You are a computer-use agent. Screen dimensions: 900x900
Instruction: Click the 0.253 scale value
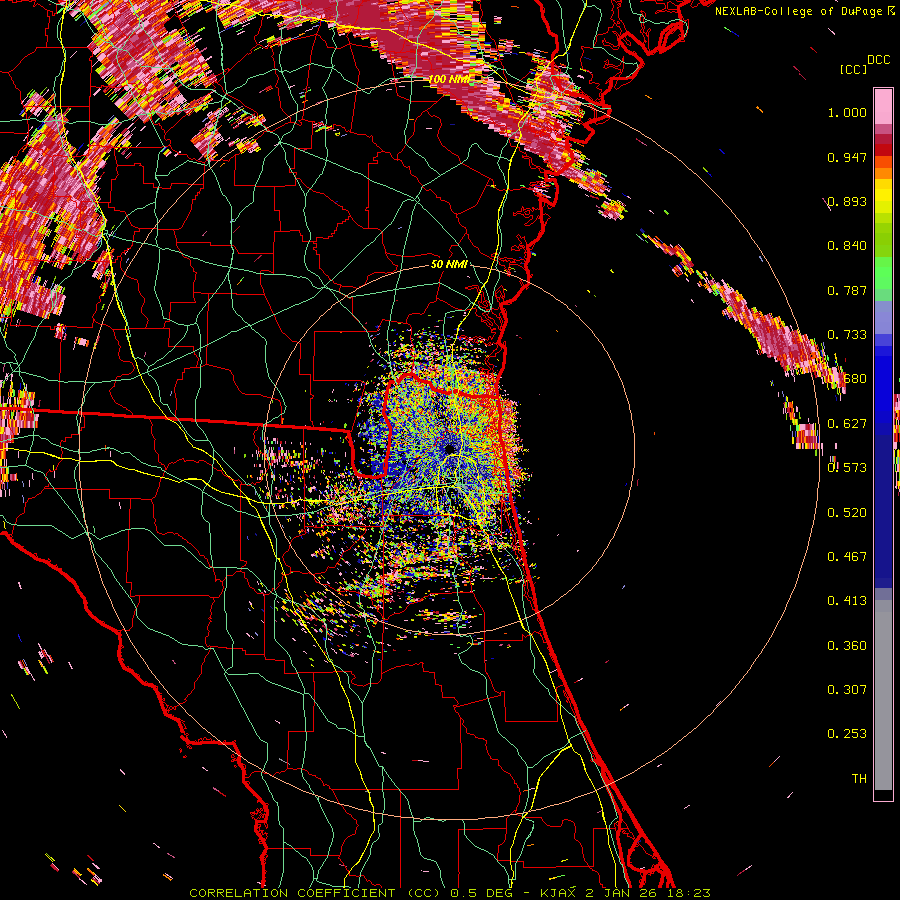[847, 734]
